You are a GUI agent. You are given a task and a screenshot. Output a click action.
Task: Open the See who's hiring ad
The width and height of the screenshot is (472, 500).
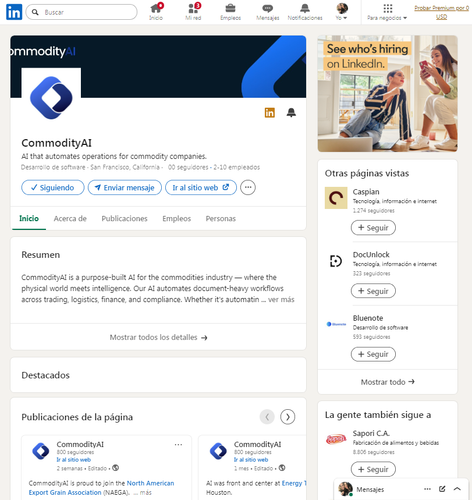coord(387,94)
